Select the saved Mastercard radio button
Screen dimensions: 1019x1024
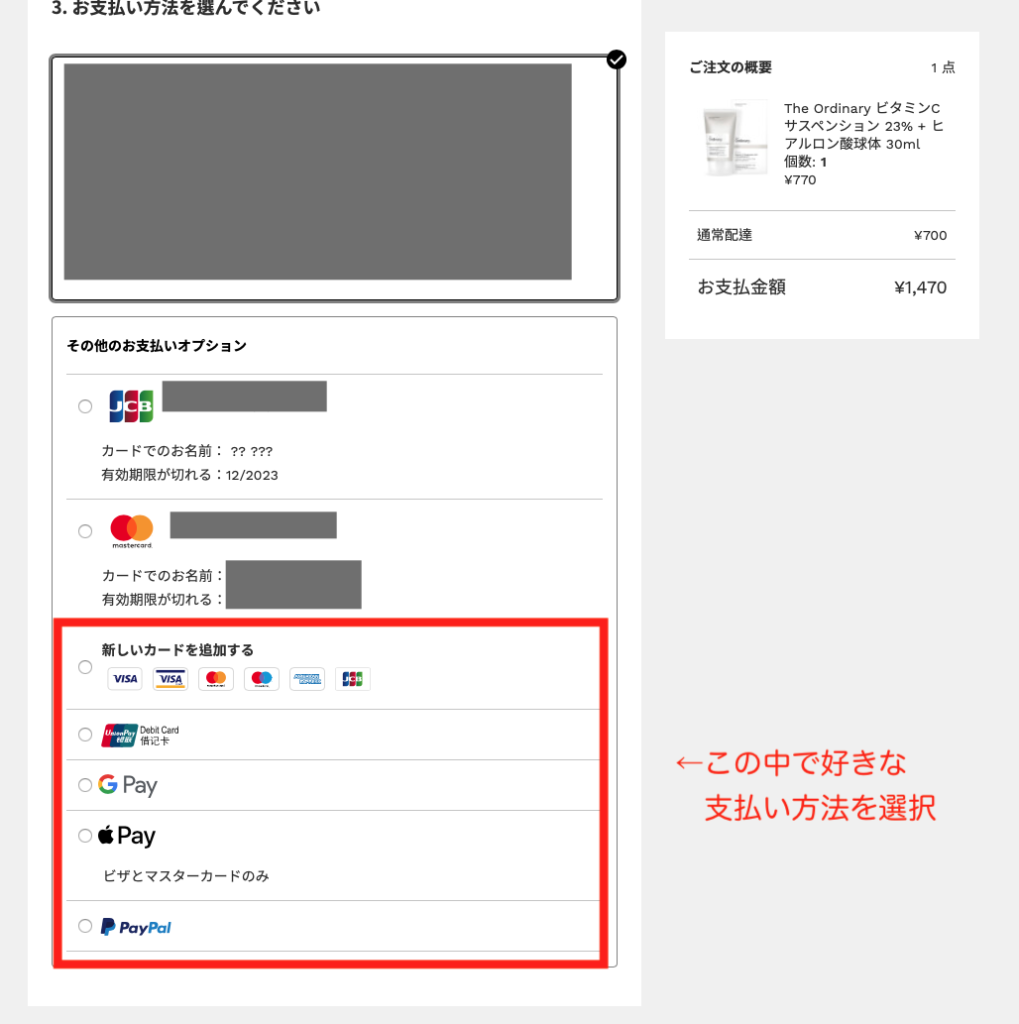(85, 531)
